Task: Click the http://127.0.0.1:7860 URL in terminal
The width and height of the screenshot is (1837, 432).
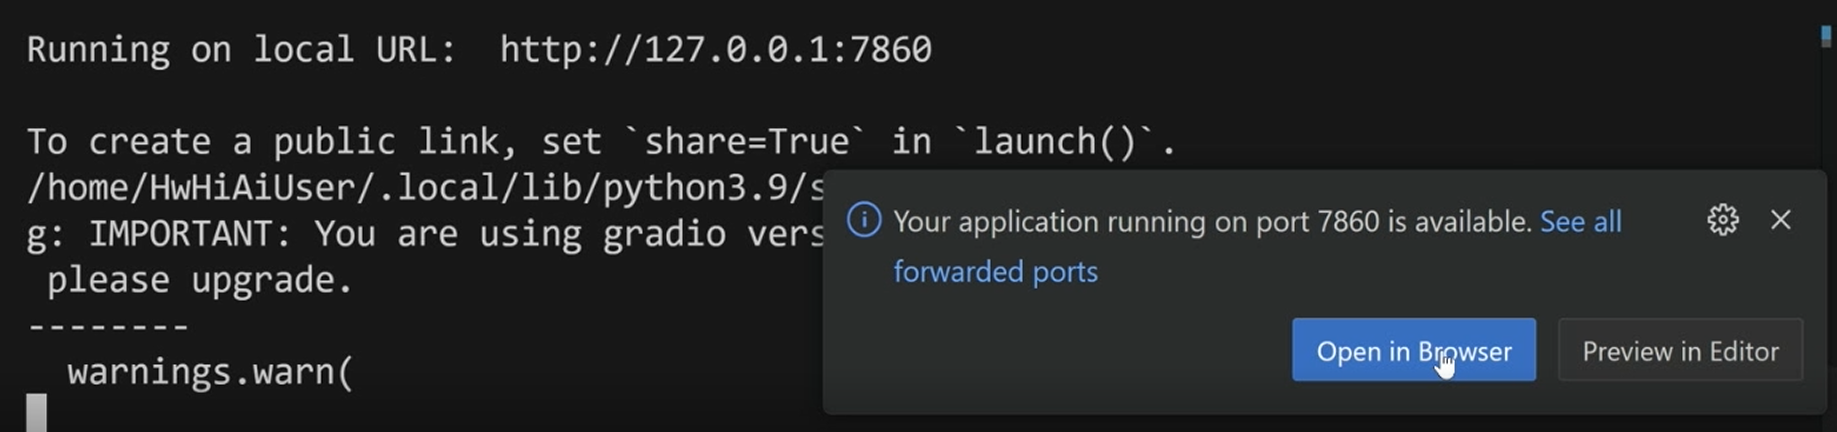Action: [715, 49]
